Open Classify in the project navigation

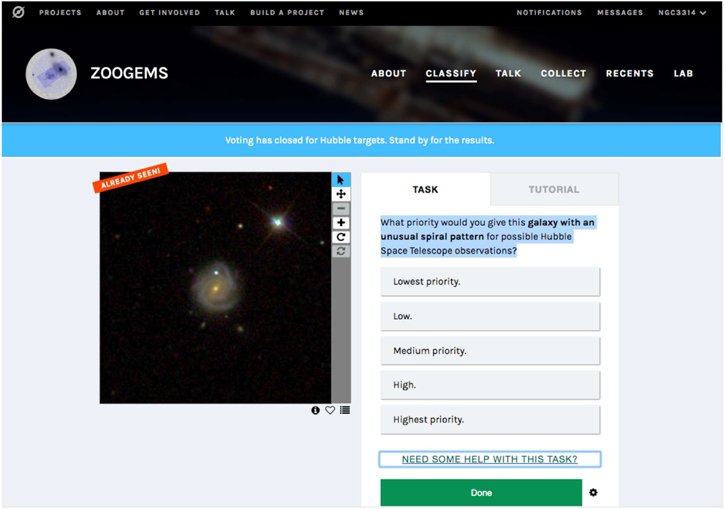[451, 73]
